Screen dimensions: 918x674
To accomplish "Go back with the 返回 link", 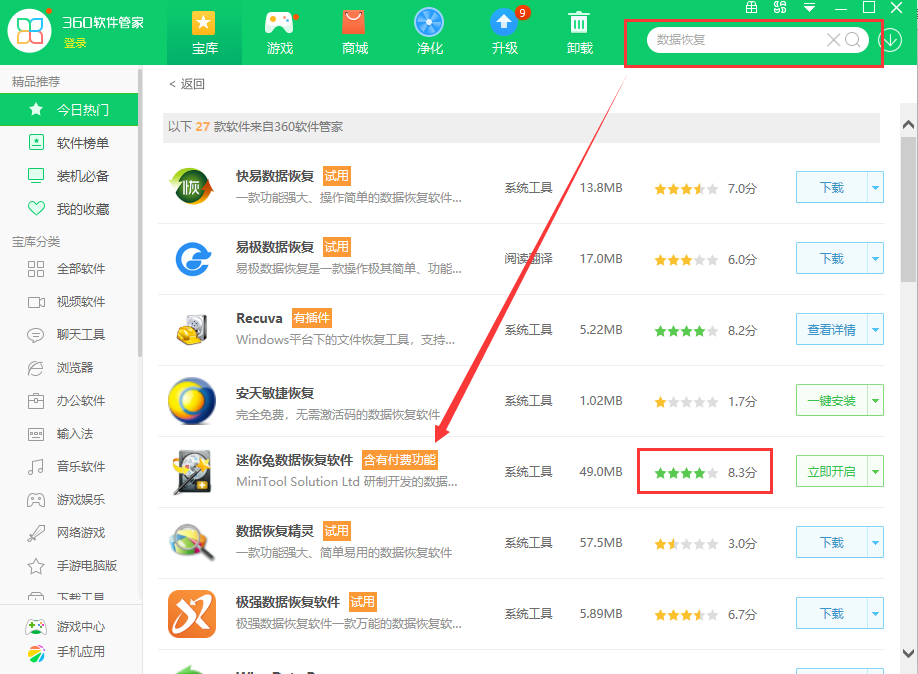I will tap(187, 84).
